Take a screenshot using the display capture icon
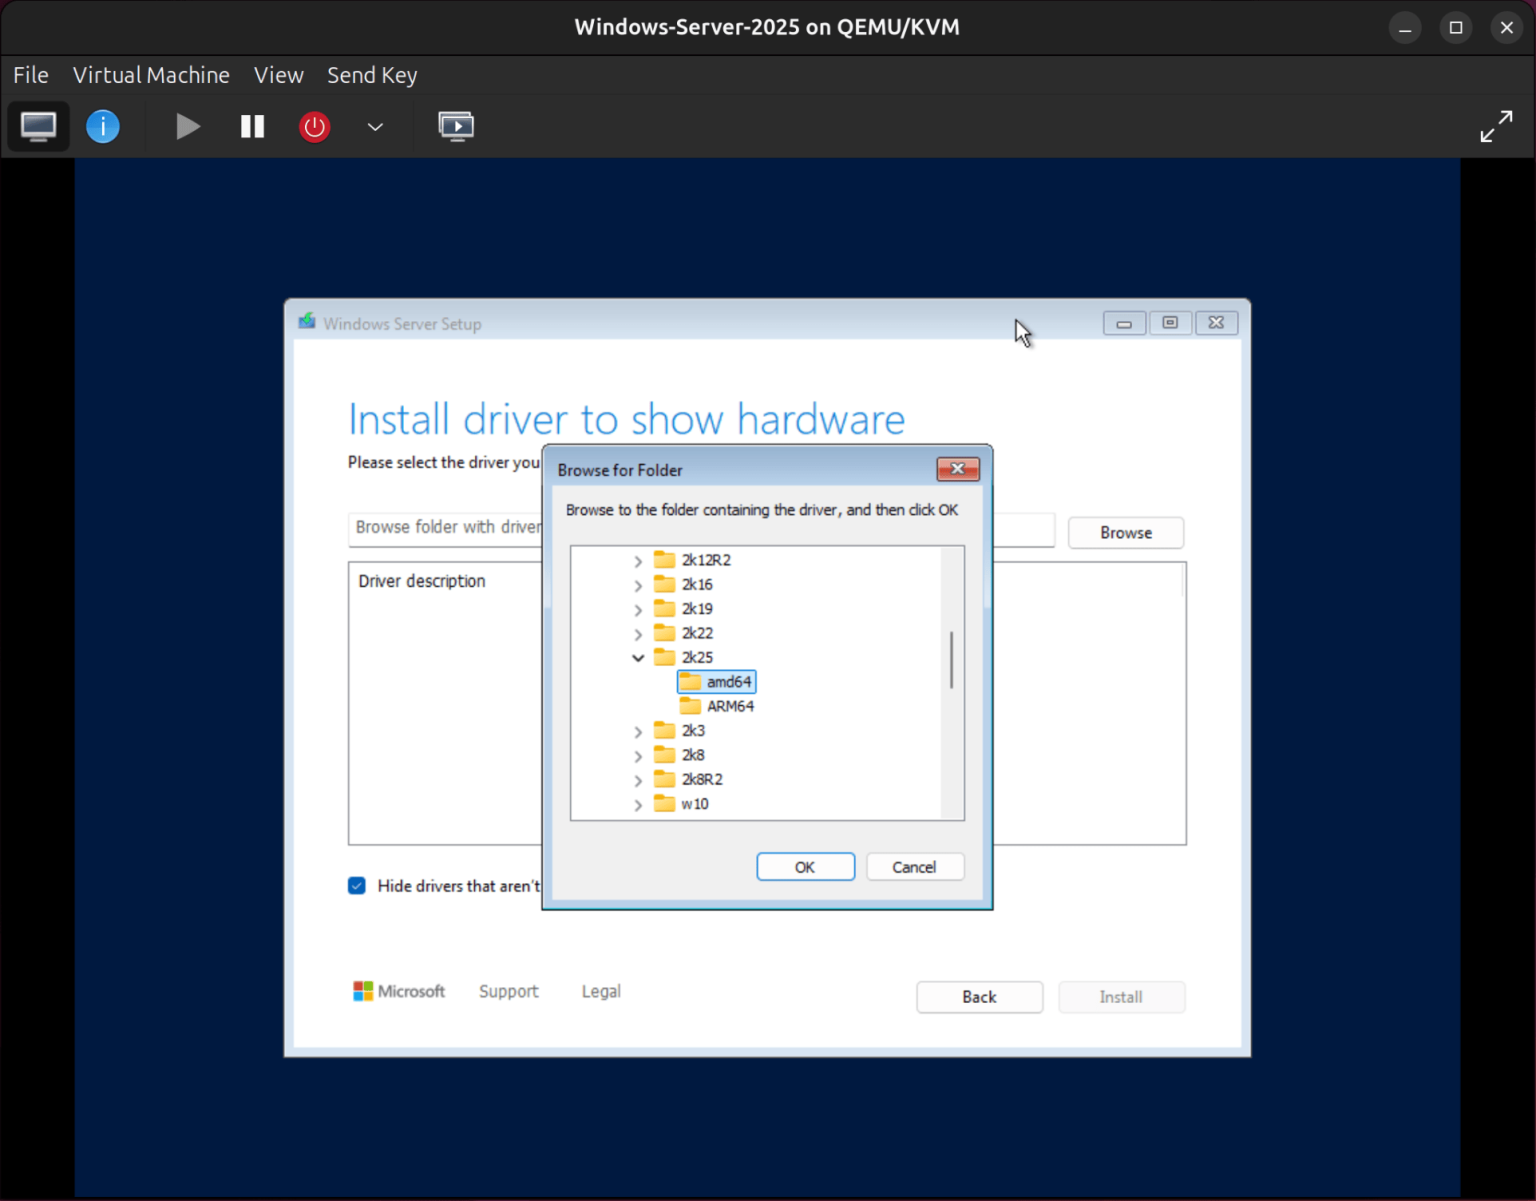 [x=456, y=126]
